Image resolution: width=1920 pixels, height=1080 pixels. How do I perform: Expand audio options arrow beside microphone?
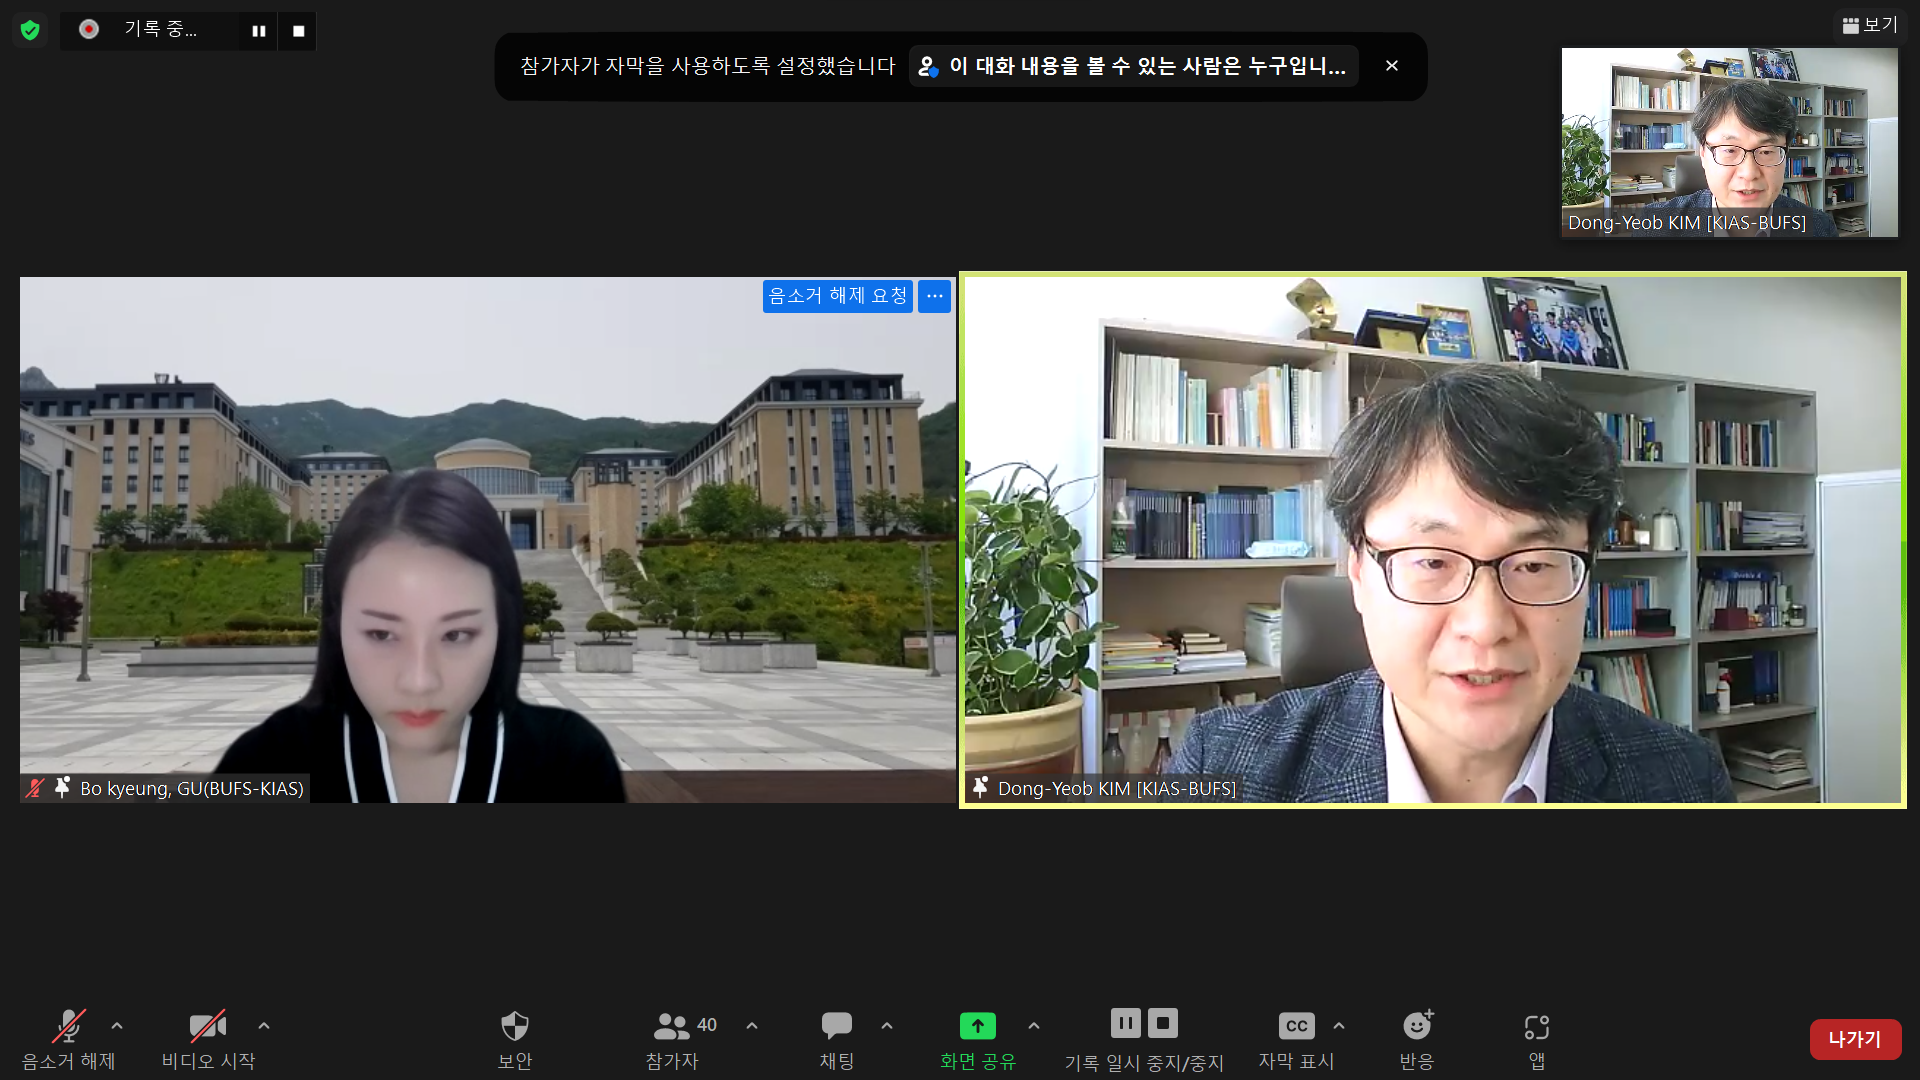(117, 1026)
